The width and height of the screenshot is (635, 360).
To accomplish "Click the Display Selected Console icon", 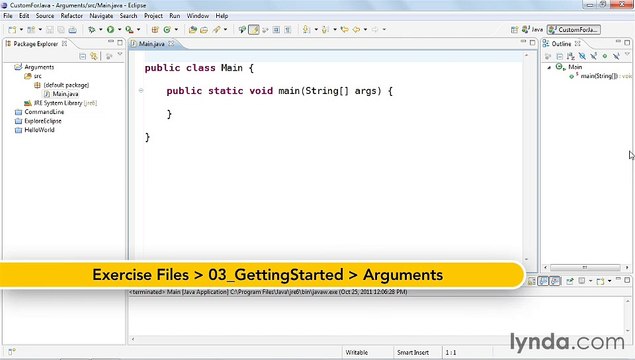I will (x=582, y=281).
